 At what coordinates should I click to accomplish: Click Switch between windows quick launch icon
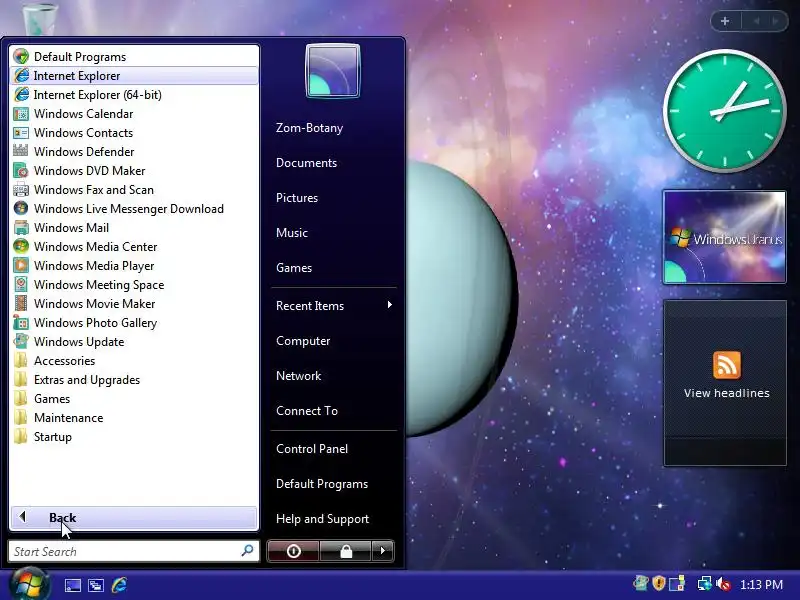[96, 585]
